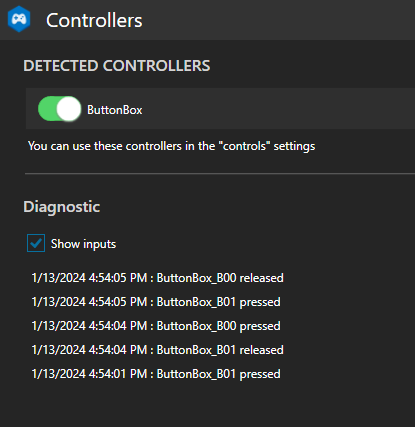Uncheck the Show inputs checkbox
415x427 pixels.
[x=36, y=243]
